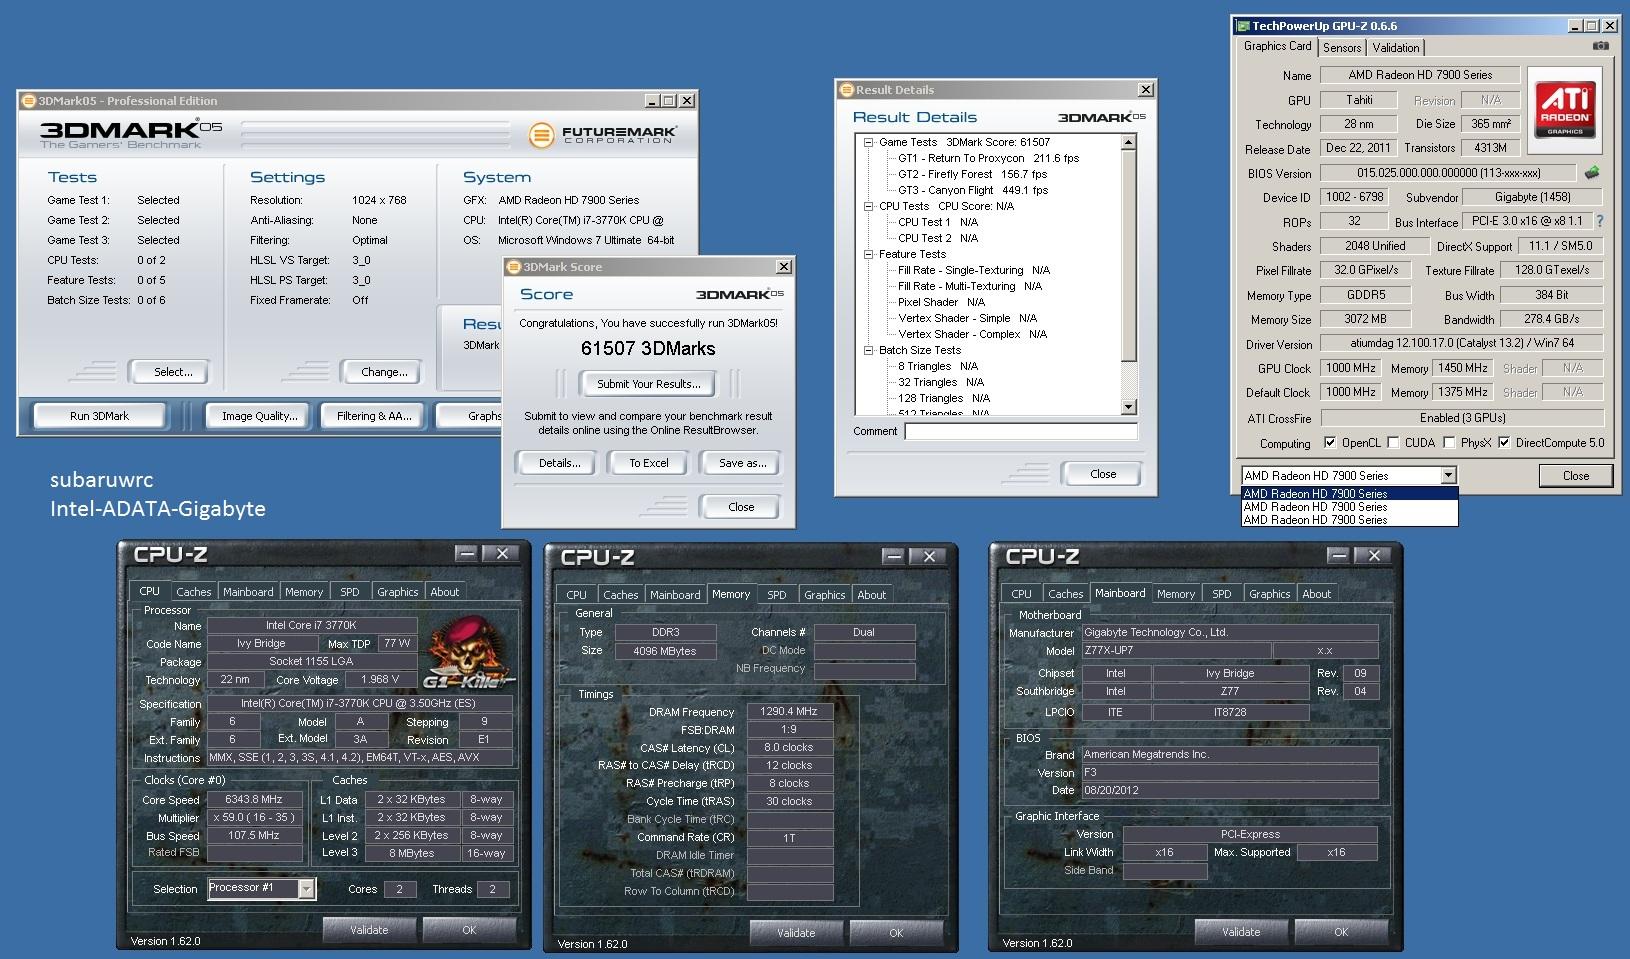Click the Futuremark Corporation logo
The image size is (1630, 959).
pos(602,134)
